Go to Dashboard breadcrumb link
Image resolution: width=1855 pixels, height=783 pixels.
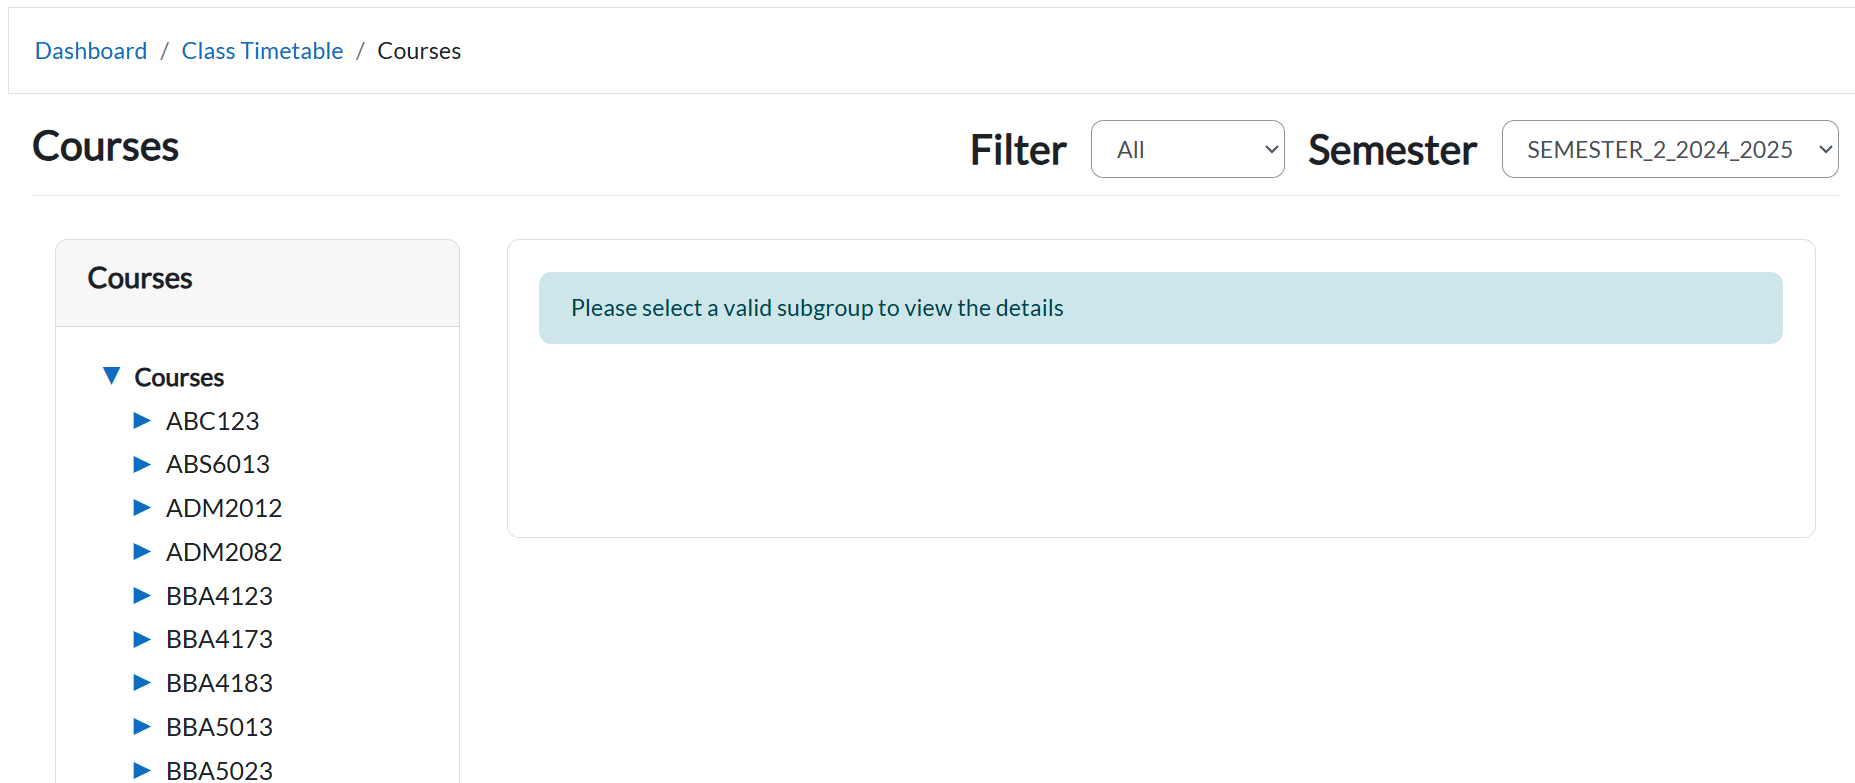(91, 51)
